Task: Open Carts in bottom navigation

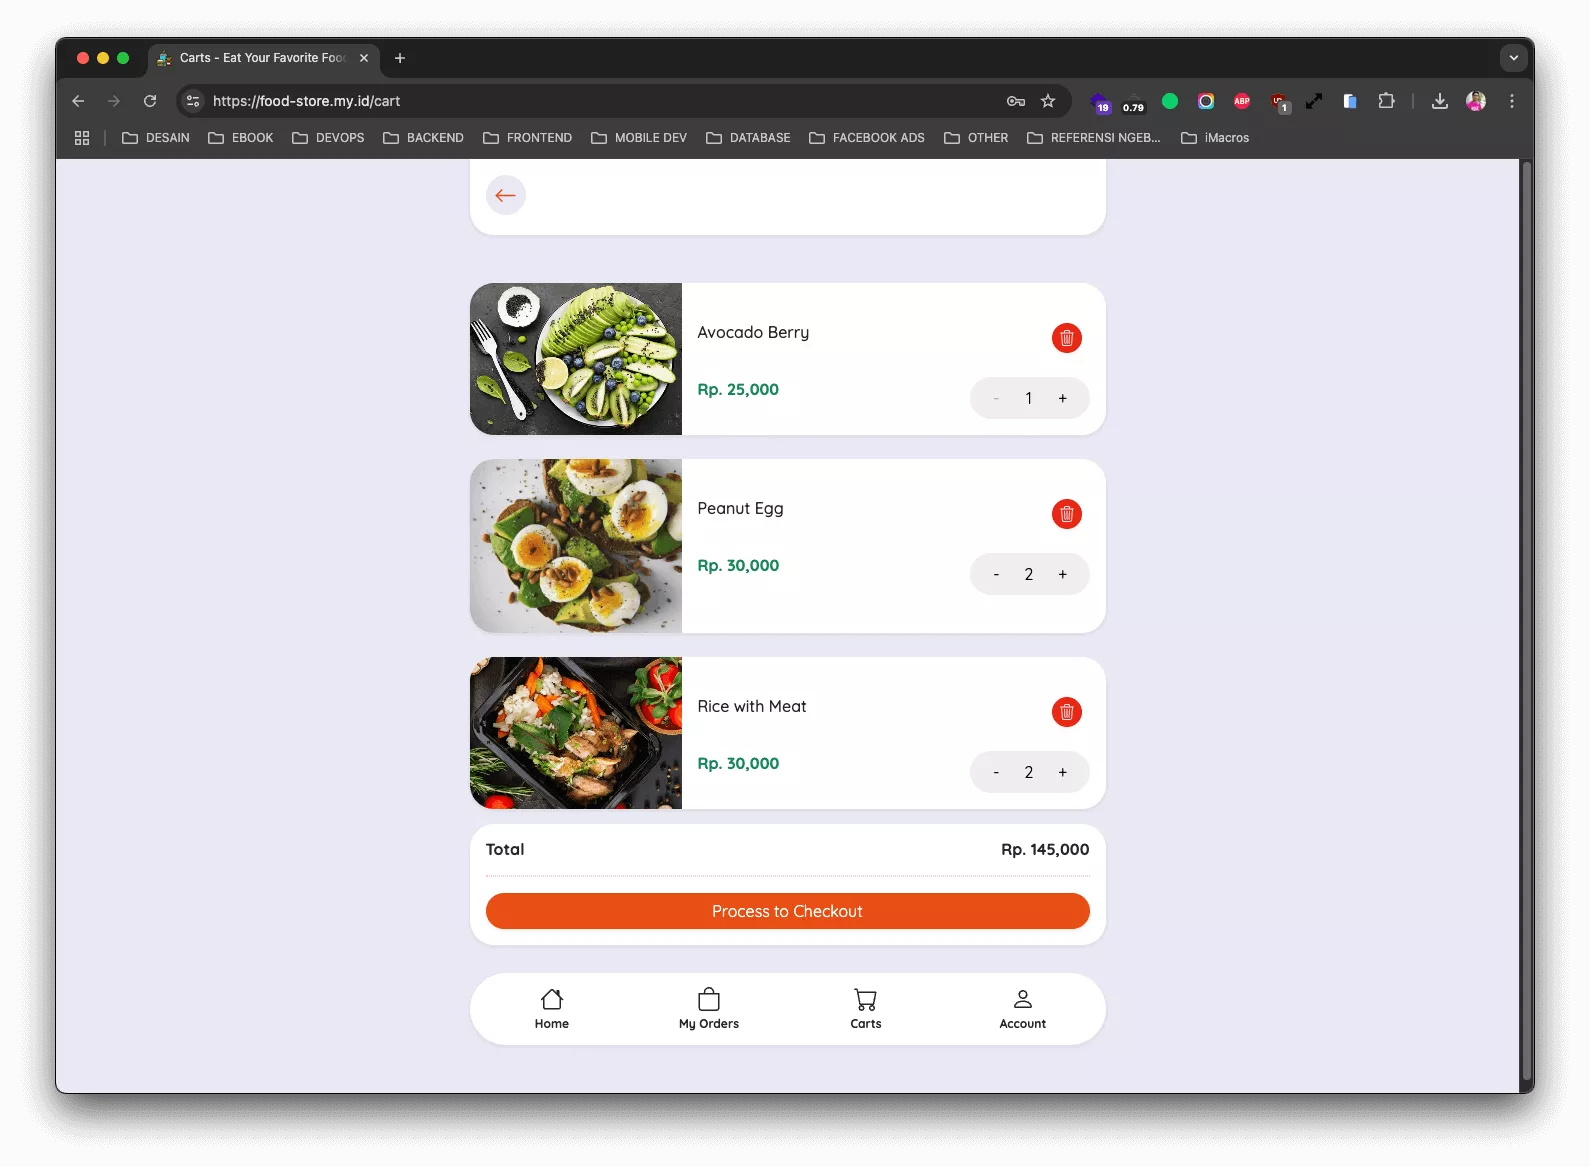Action: pos(866,1009)
